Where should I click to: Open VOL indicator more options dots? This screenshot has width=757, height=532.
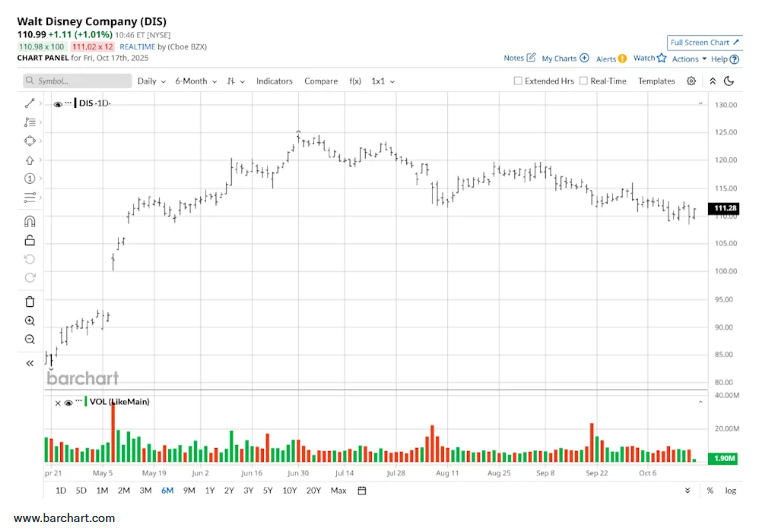pyautogui.click(x=78, y=401)
